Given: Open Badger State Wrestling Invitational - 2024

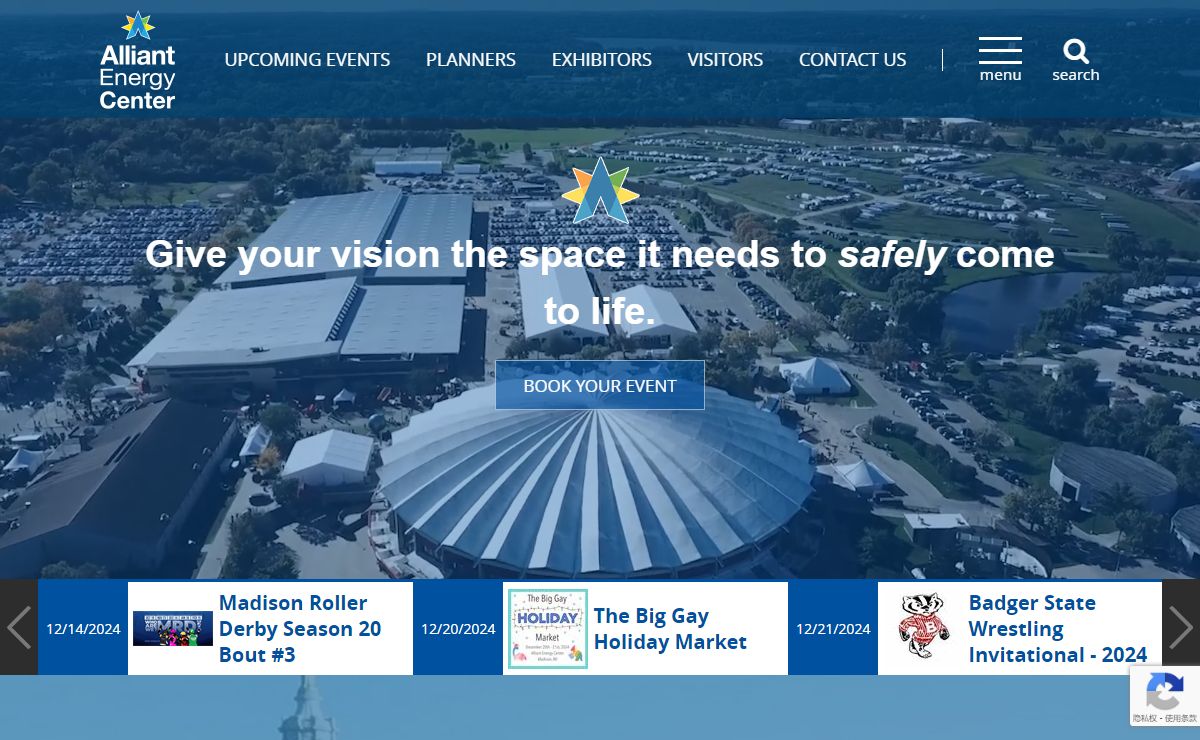Looking at the screenshot, I should pos(1058,629).
